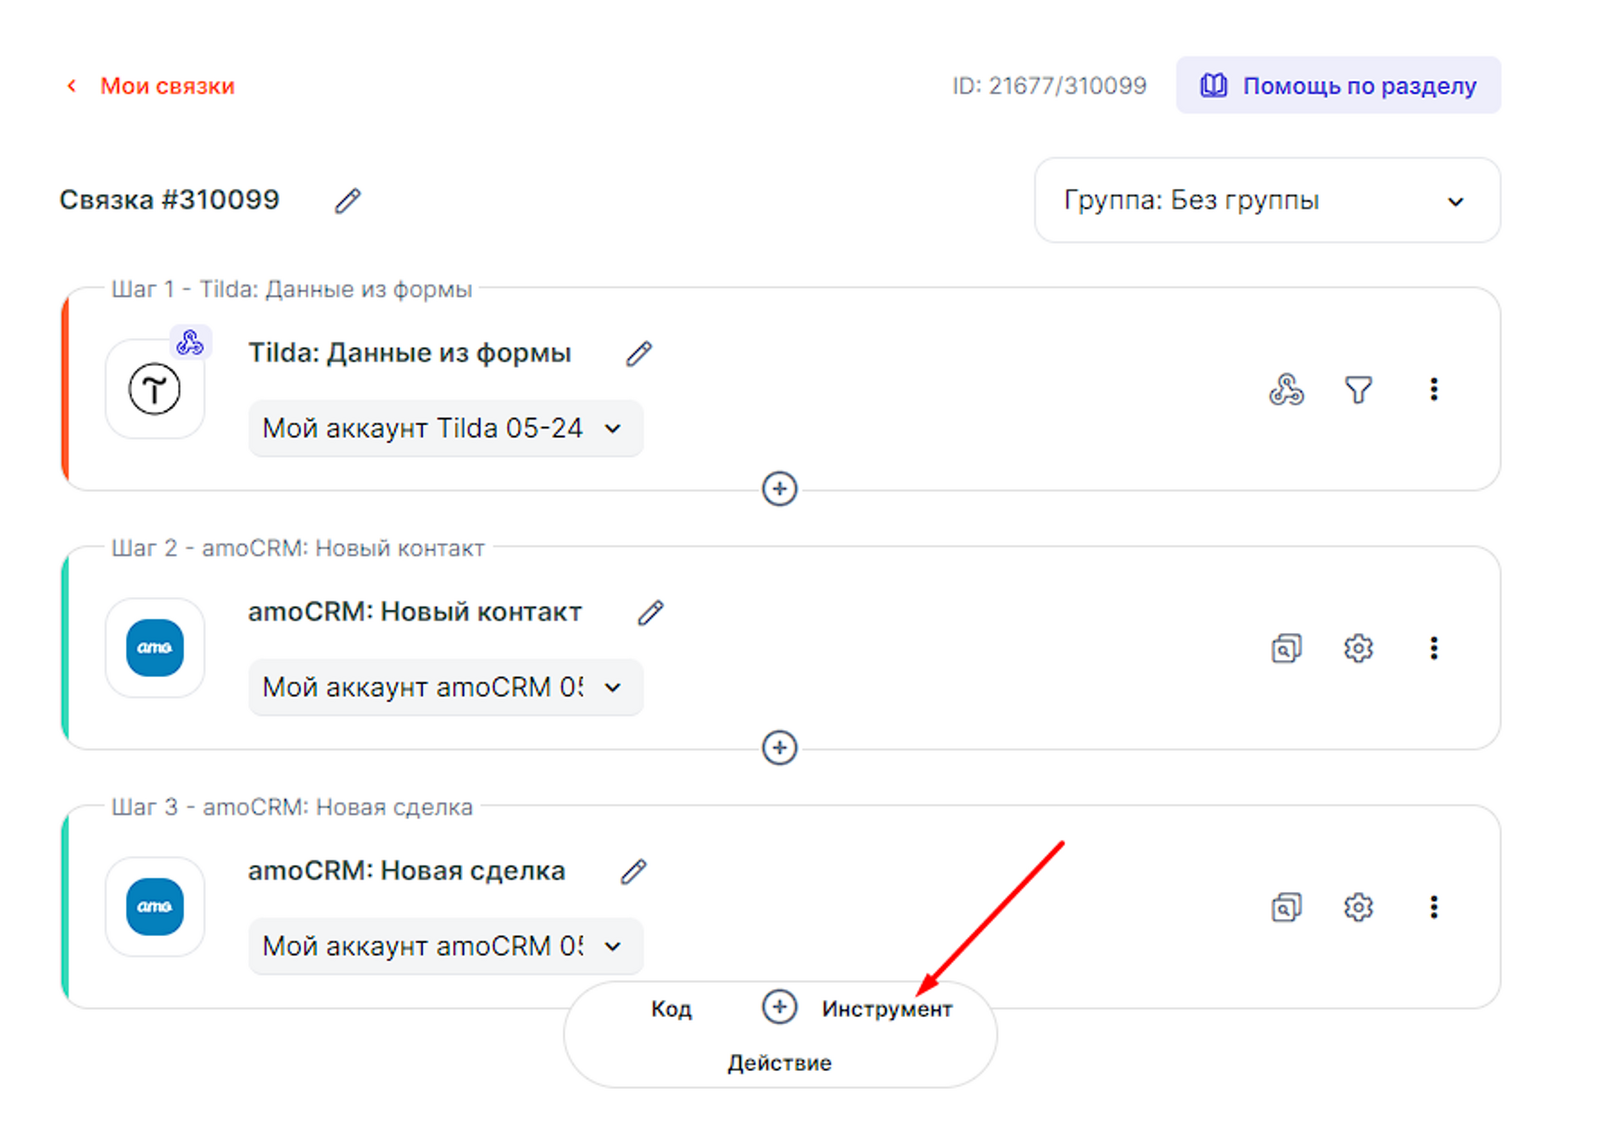Open three-dot menu for amoCRM: Новый контакт
Viewport: 1600px width, 1124px height.
coord(1433,648)
